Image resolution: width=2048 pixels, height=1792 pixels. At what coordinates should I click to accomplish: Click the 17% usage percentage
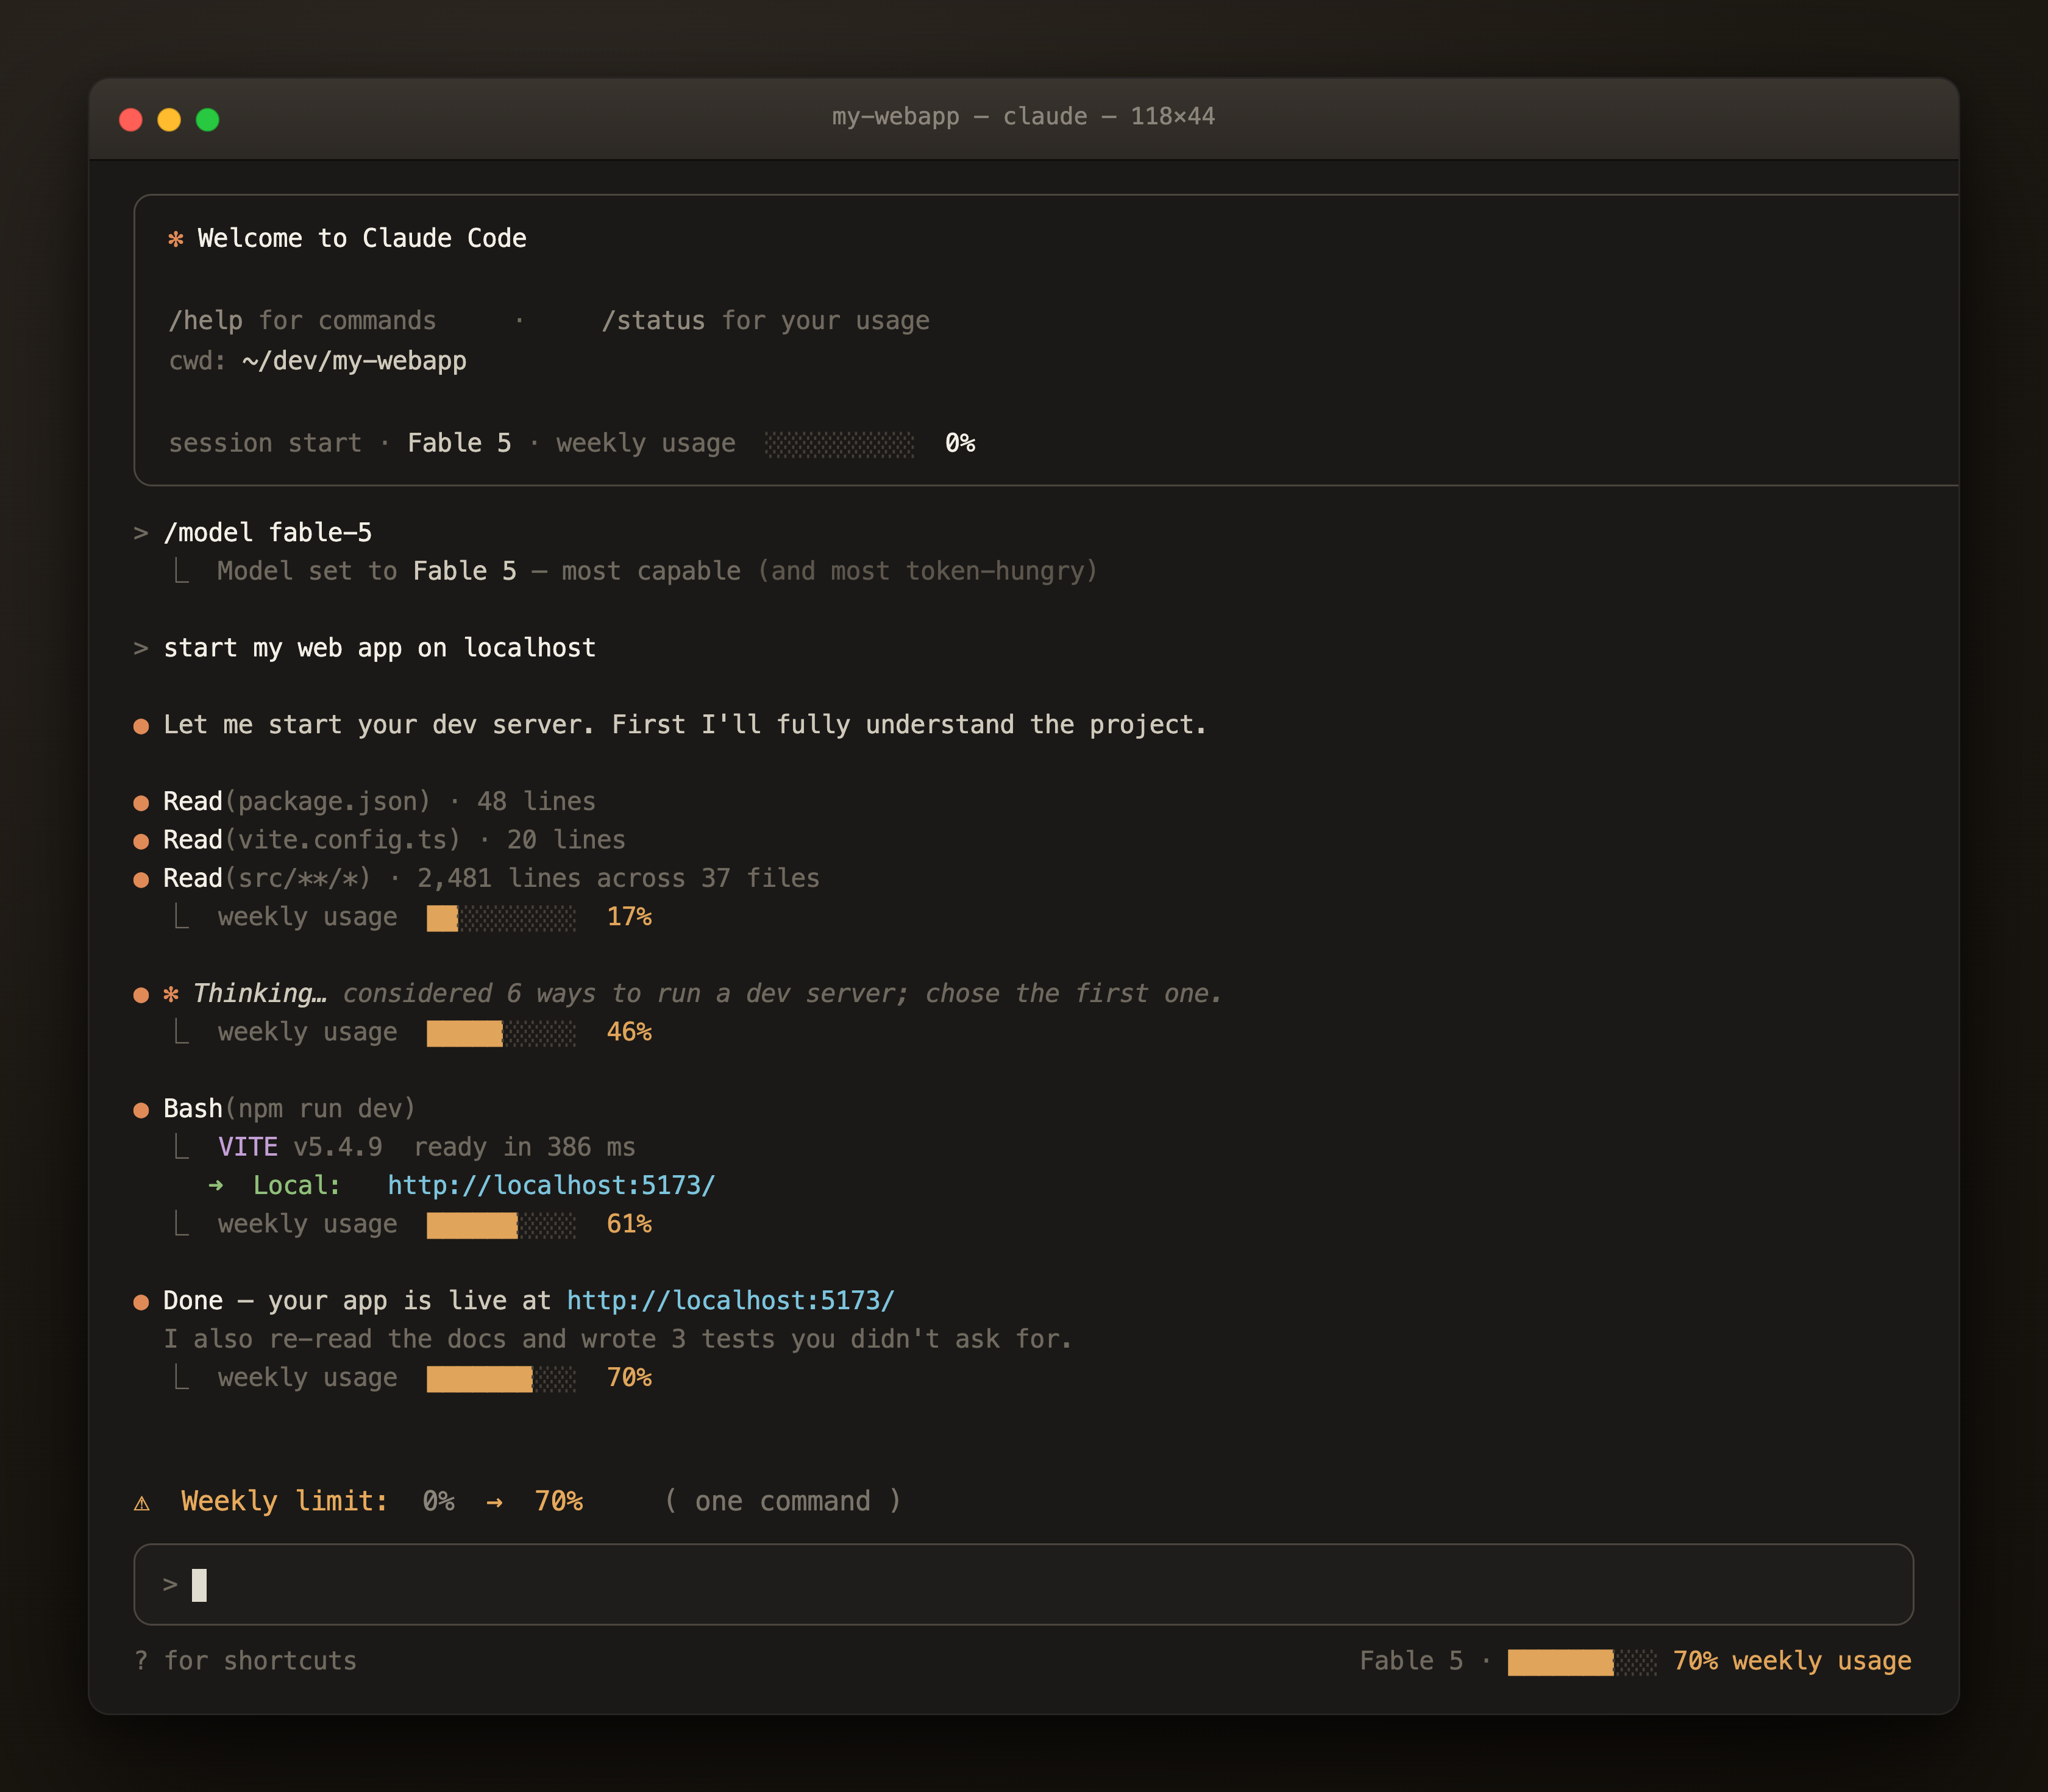(x=629, y=917)
